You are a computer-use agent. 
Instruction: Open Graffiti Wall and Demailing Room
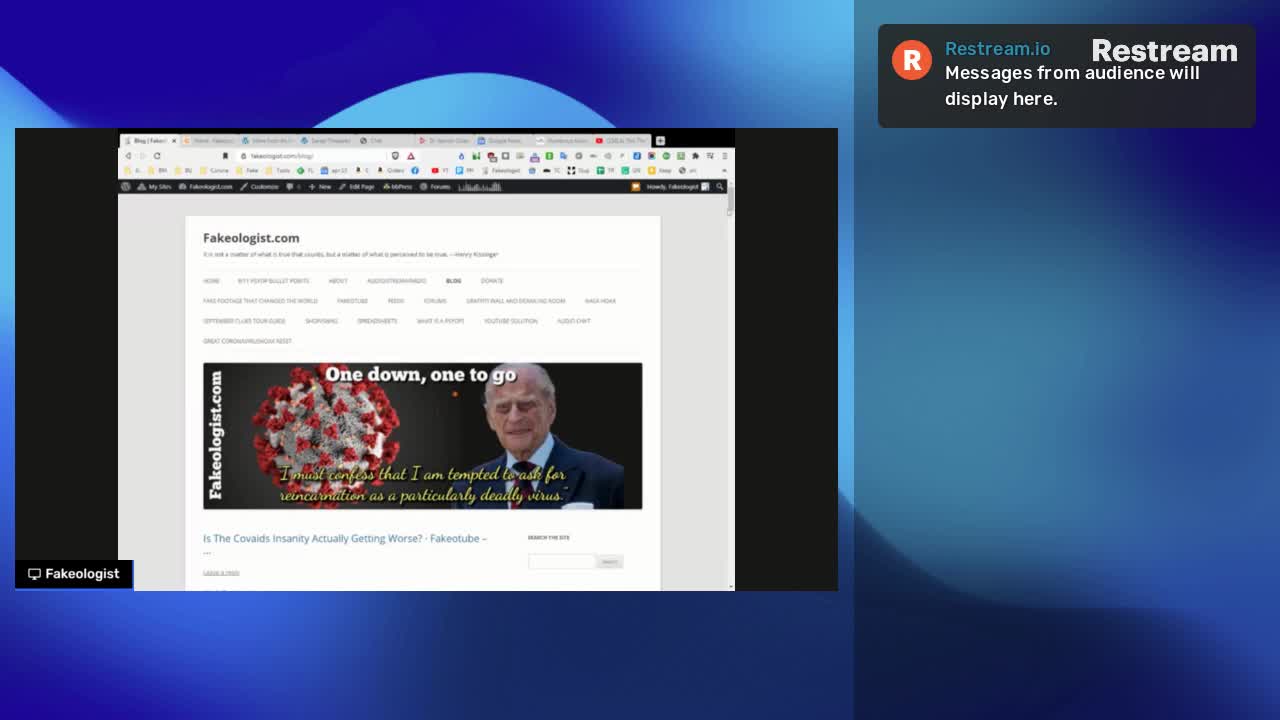516,301
